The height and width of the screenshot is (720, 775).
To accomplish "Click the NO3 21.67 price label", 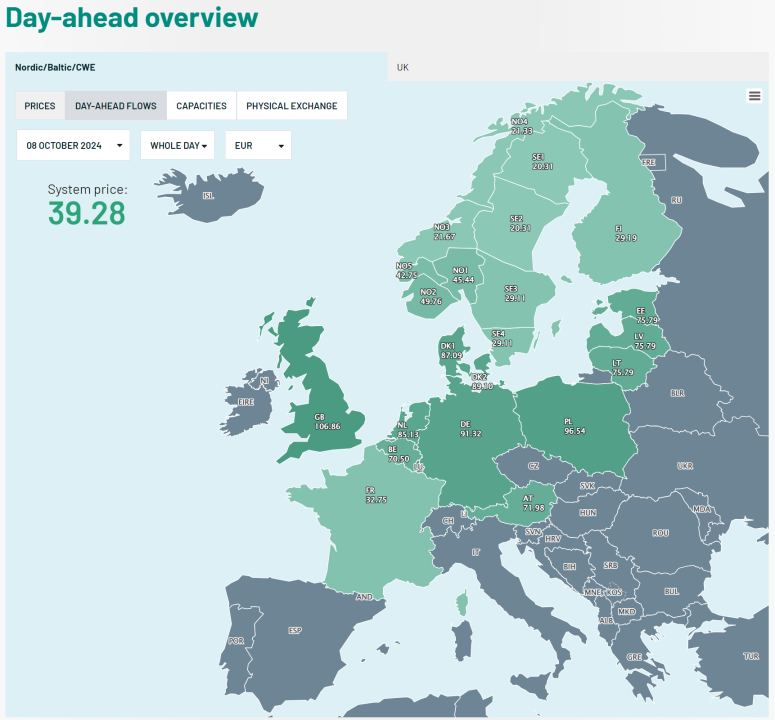I will click(444, 232).
